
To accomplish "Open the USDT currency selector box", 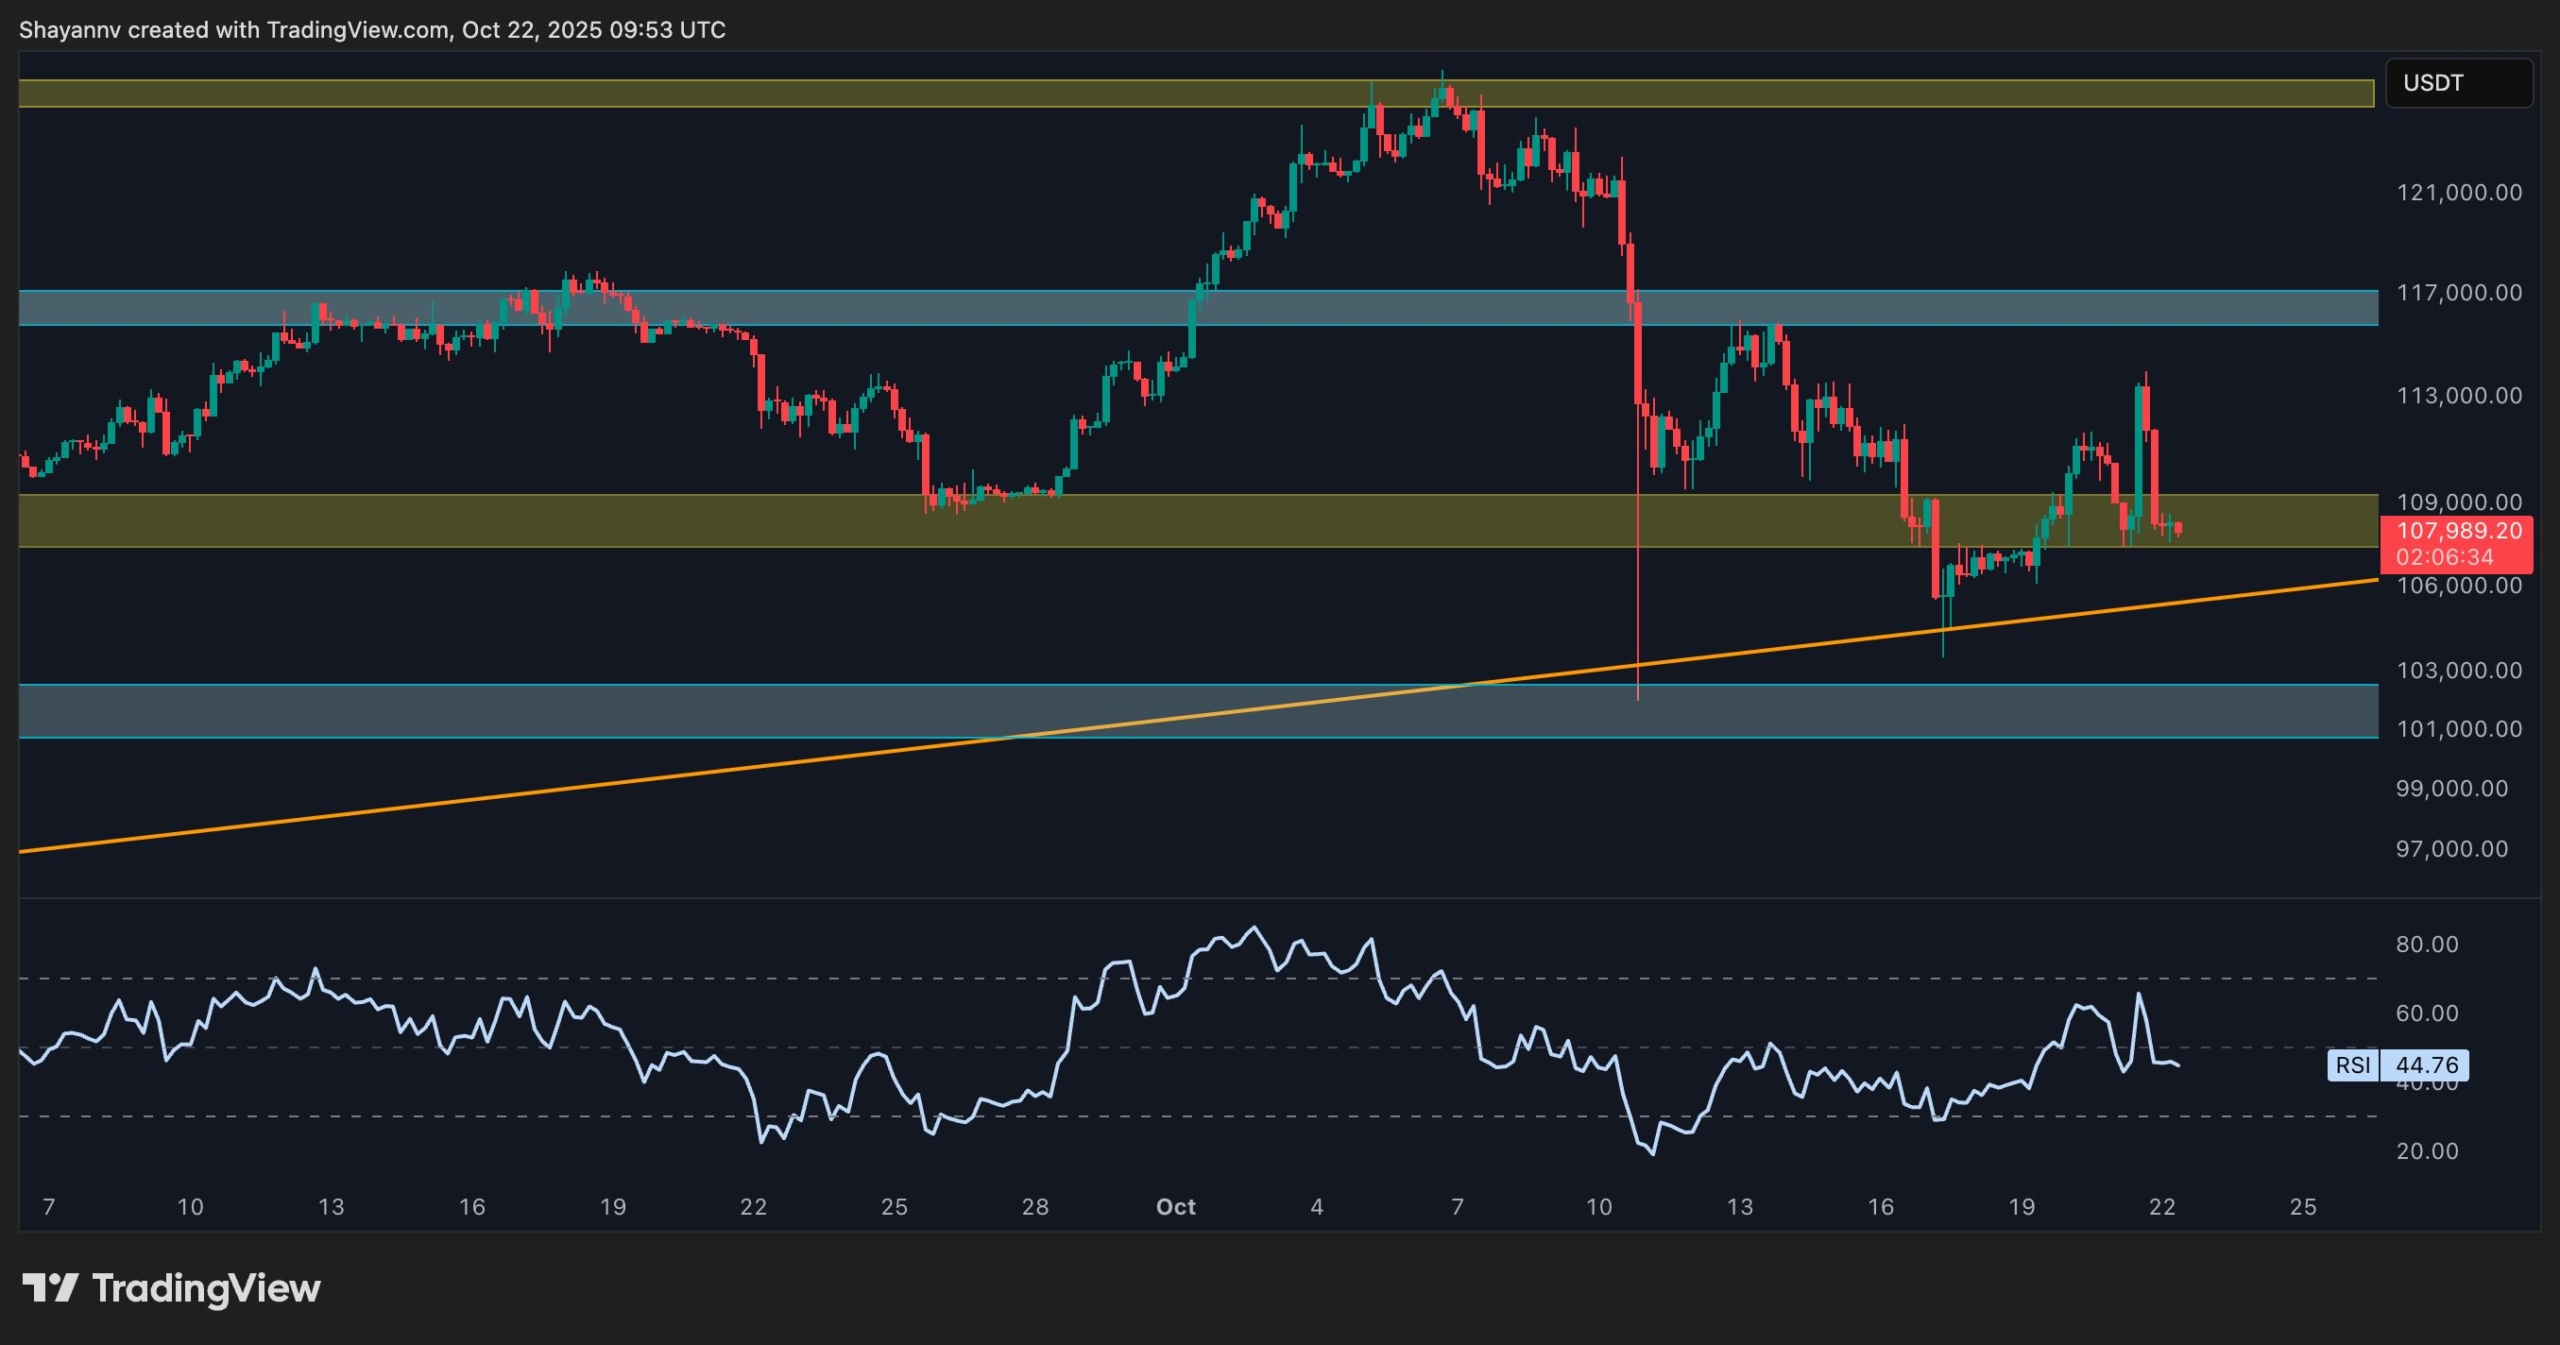I will click(x=2458, y=83).
